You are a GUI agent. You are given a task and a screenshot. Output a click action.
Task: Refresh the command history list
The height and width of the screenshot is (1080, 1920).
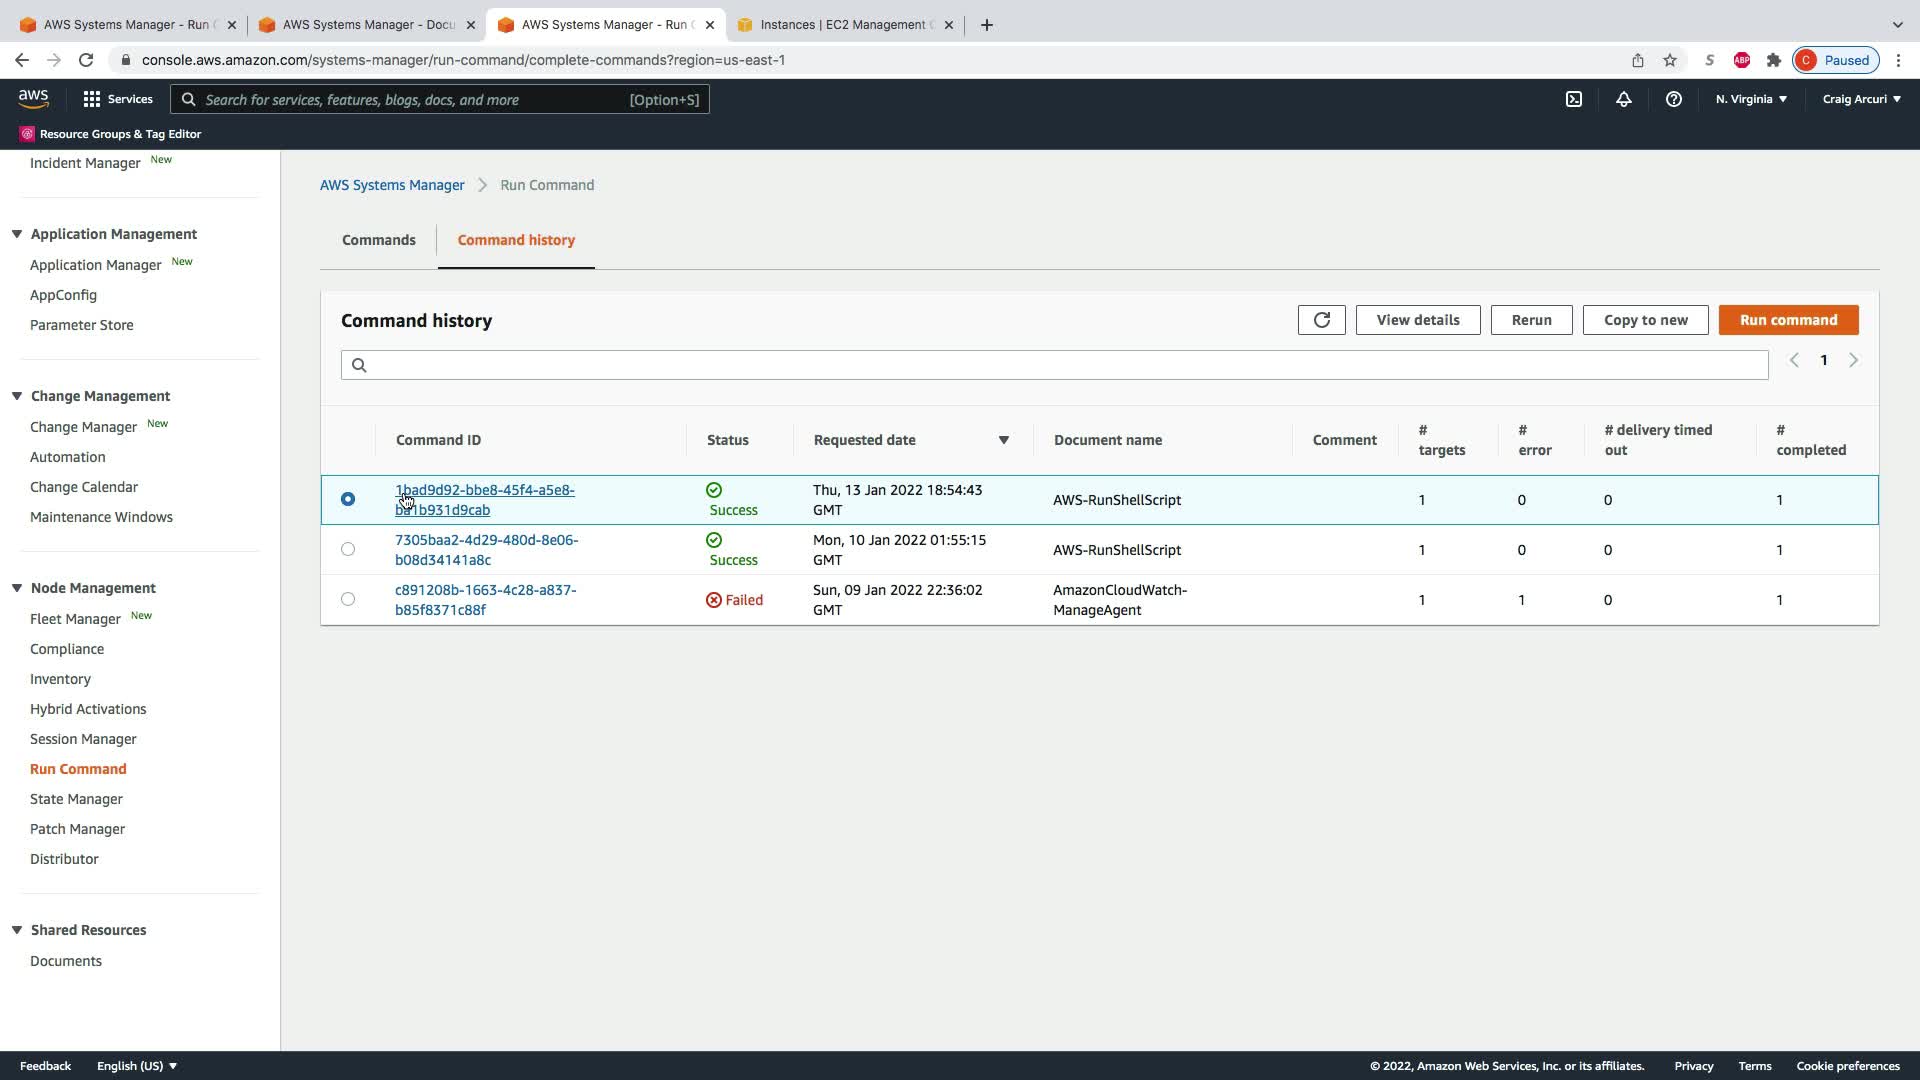(x=1321, y=320)
